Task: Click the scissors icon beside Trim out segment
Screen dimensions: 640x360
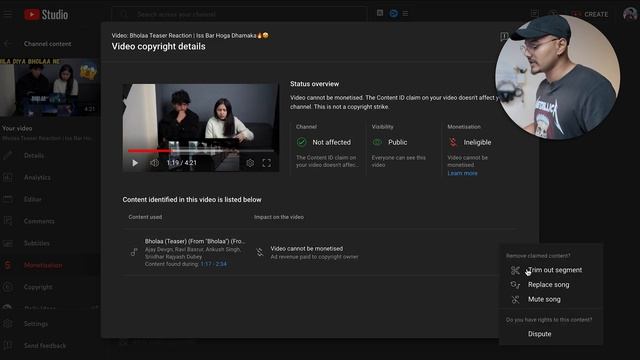Action: click(515, 270)
